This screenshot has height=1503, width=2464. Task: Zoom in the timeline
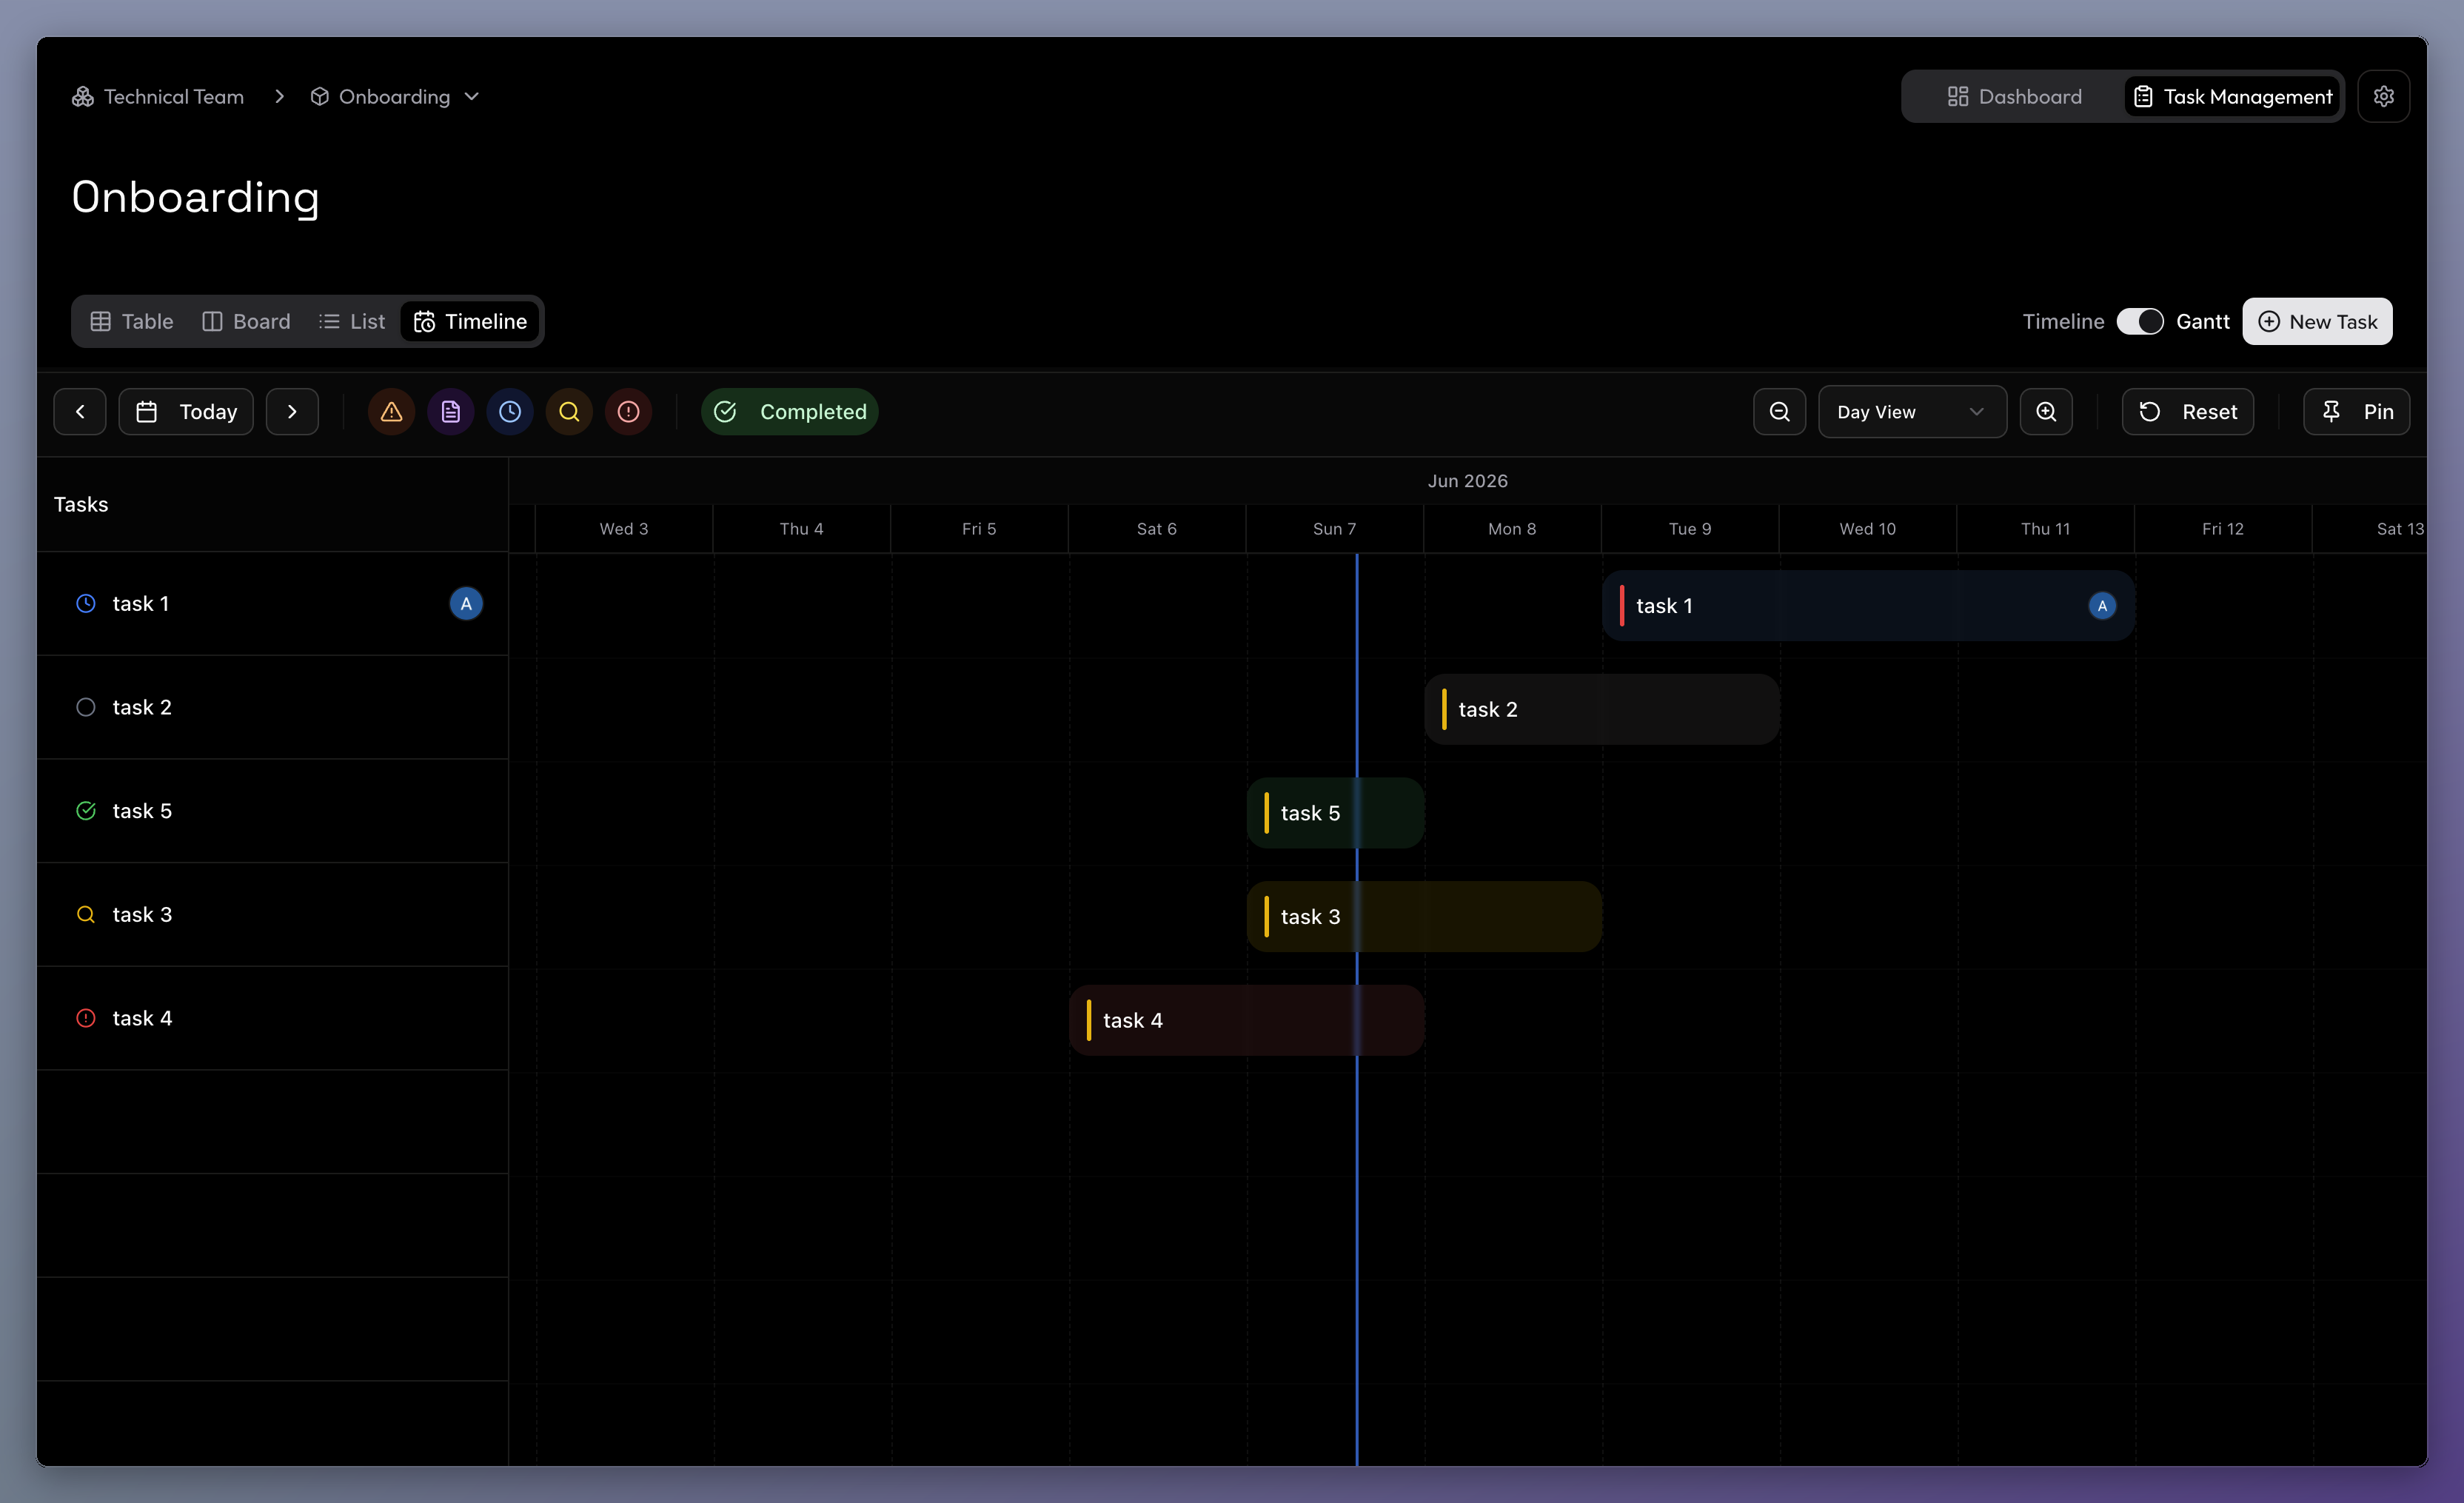pyautogui.click(x=2046, y=411)
